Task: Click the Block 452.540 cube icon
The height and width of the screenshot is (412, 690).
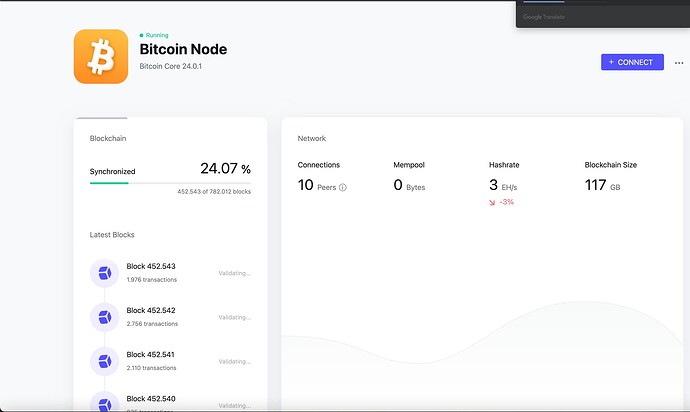Action: point(105,402)
